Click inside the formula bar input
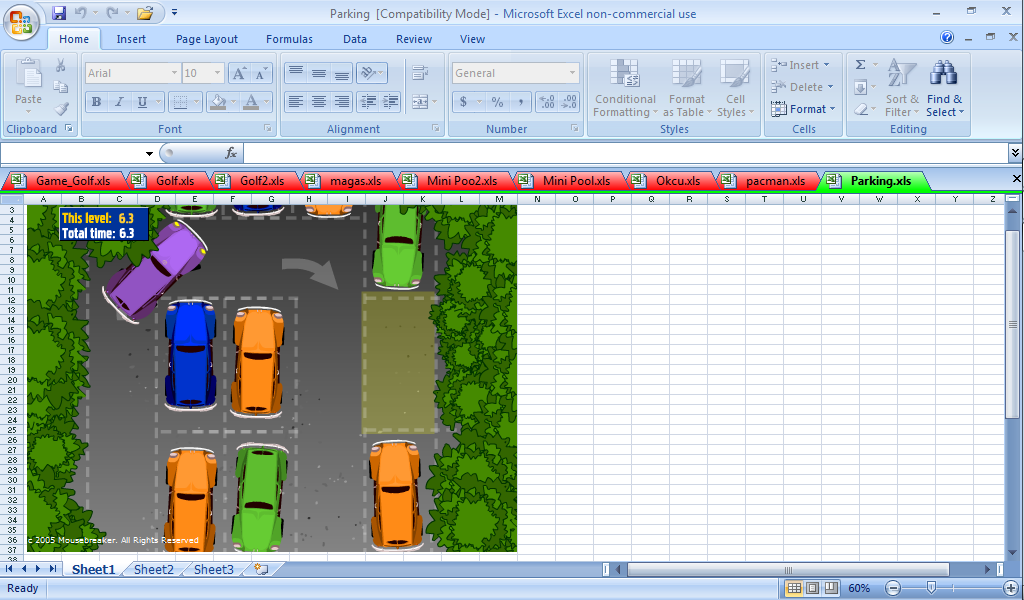This screenshot has width=1024, height=600. click(626, 153)
